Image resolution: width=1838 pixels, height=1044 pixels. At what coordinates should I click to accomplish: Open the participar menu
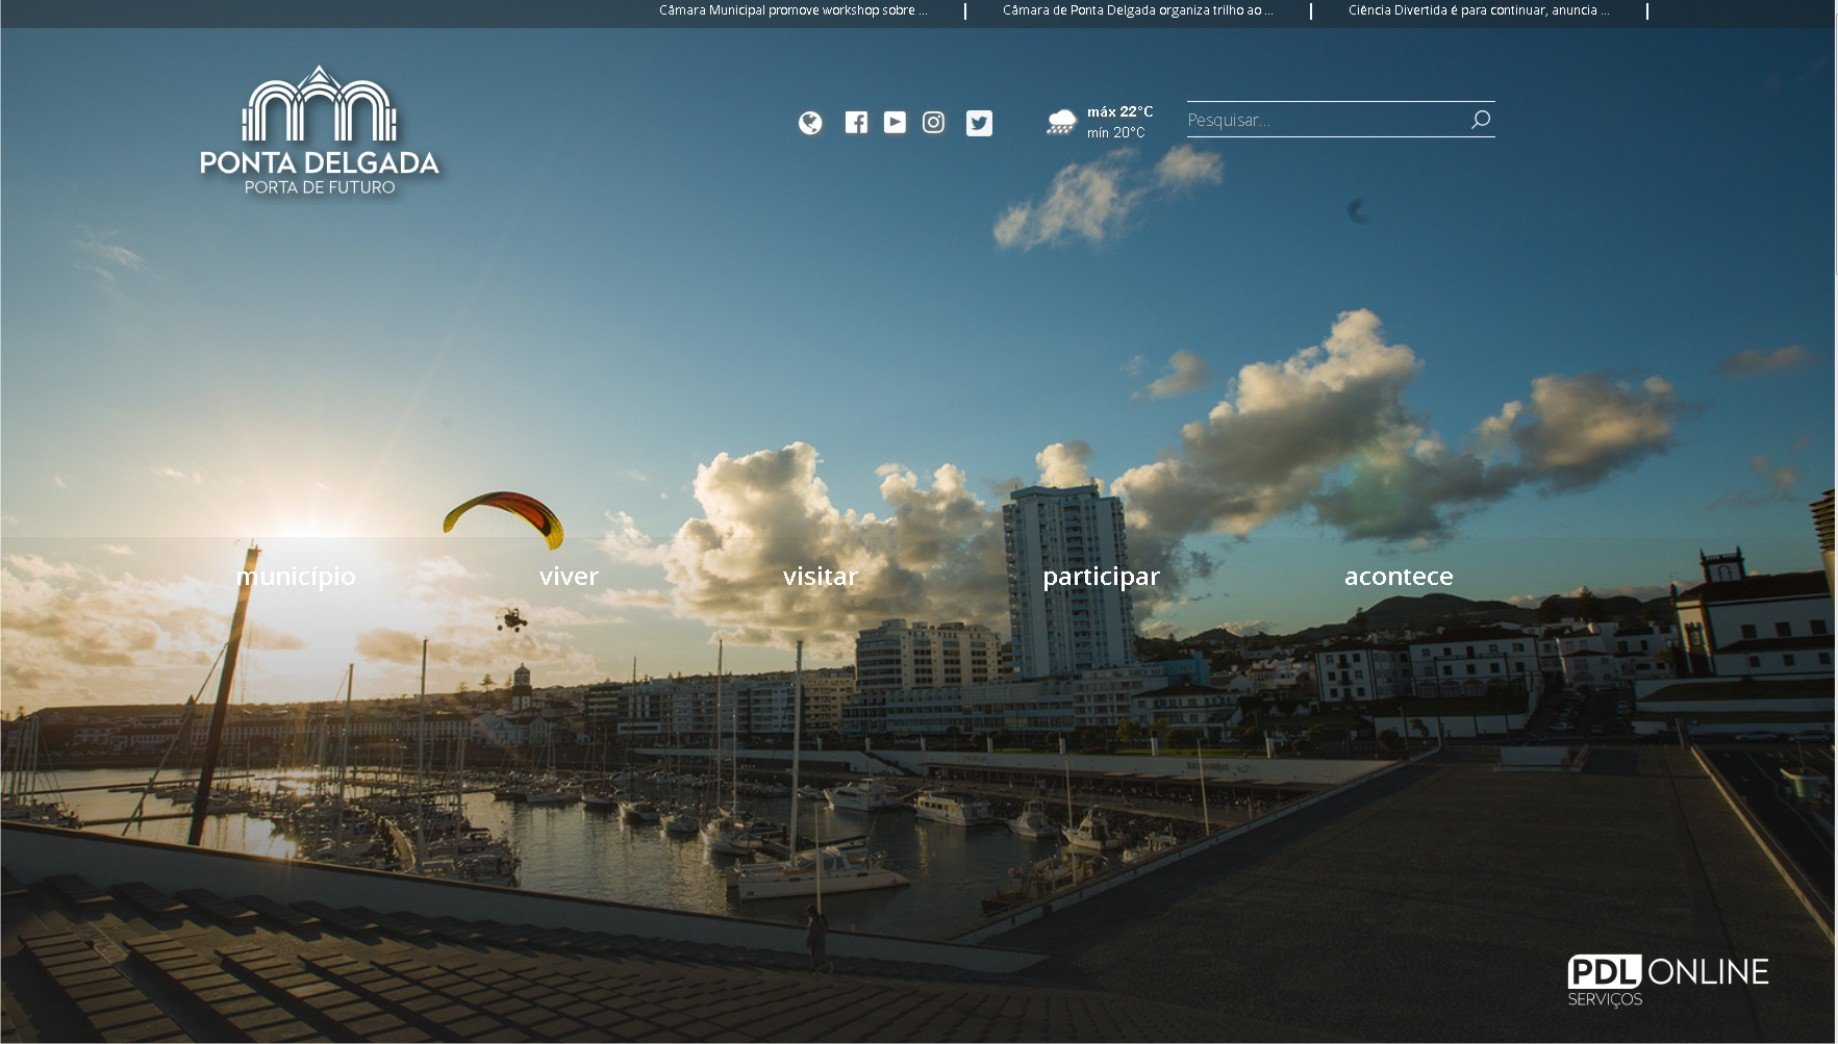[x=1101, y=576]
